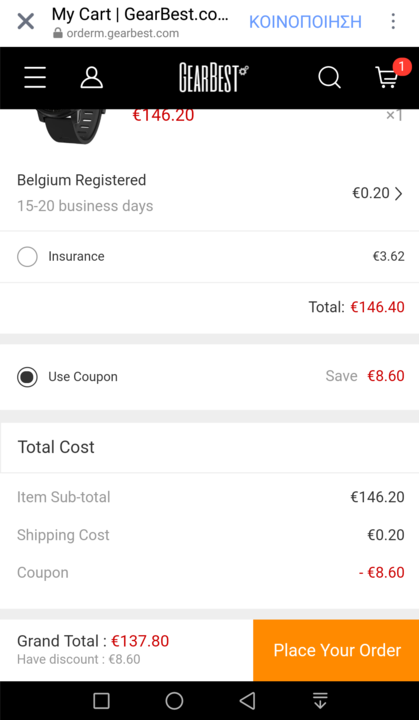Tap the hide navigation bar arrow icon
Viewport: 419px width, 720px height.
point(320,701)
